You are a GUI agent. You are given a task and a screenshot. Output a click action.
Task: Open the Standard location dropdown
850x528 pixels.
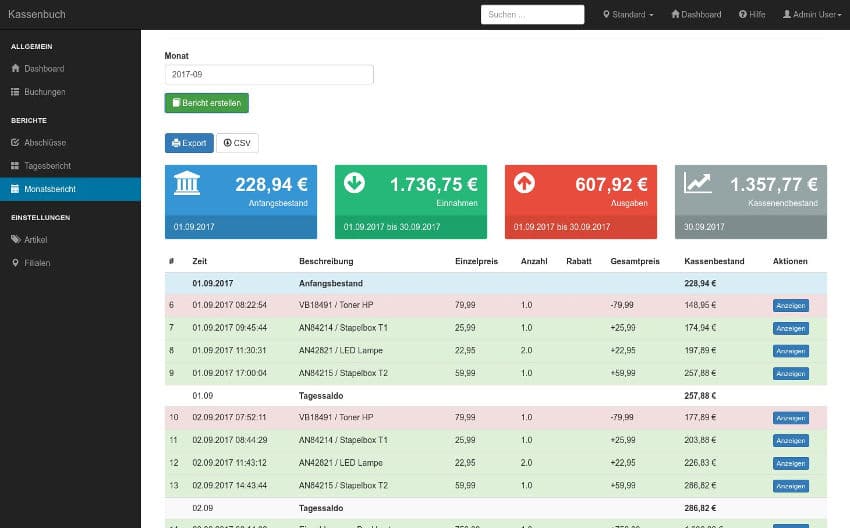point(629,15)
